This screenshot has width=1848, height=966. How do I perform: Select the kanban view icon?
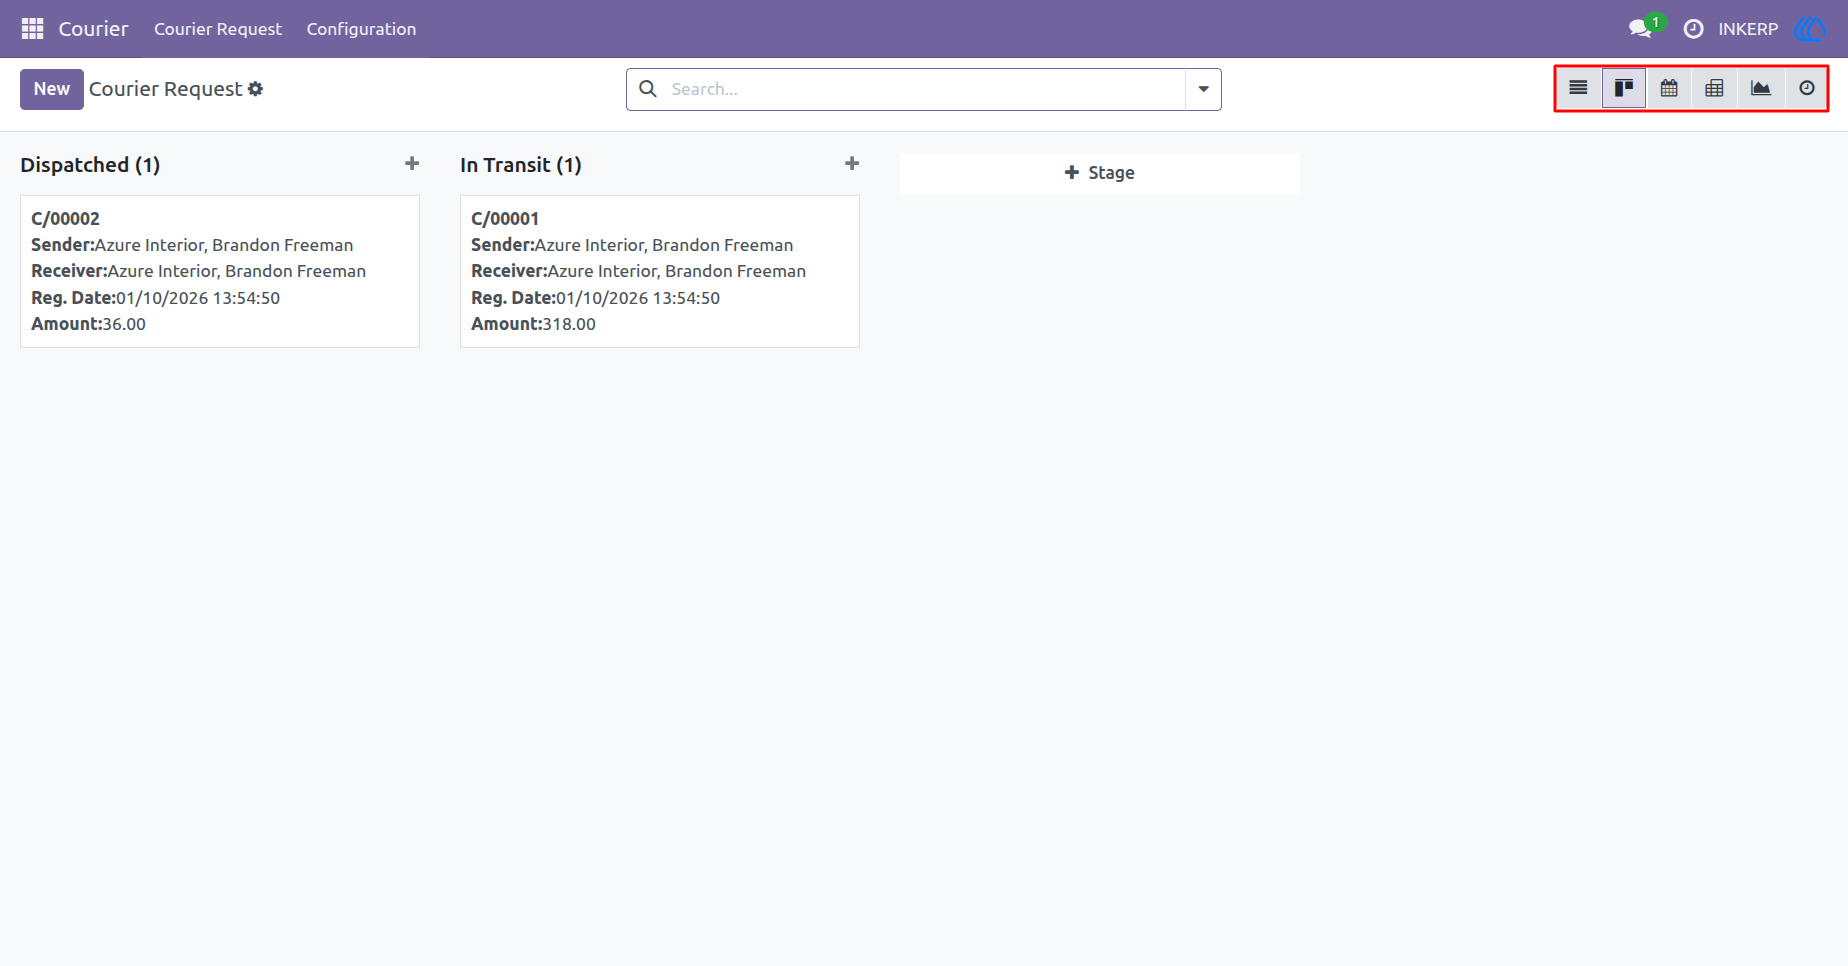(1624, 89)
